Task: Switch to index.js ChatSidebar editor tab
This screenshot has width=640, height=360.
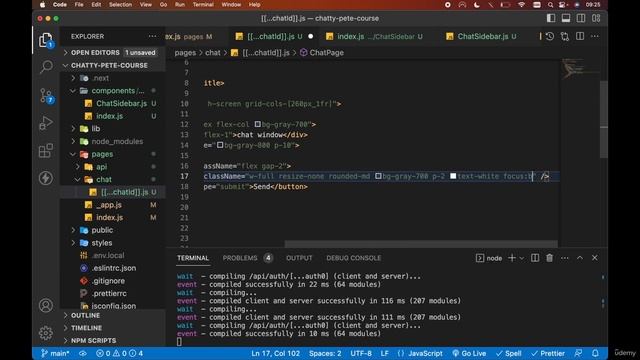Action: click(375, 36)
